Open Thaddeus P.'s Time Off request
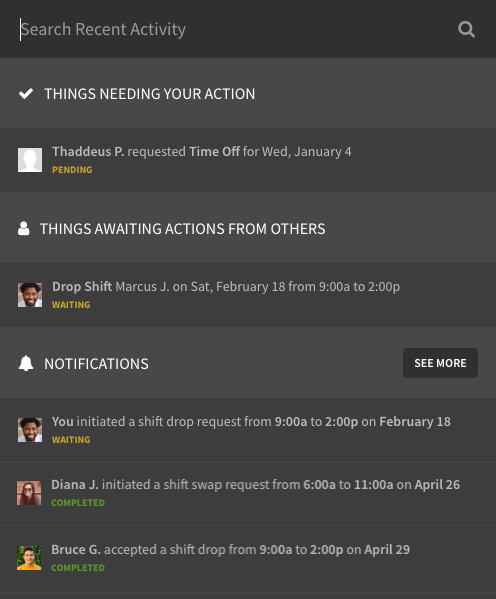The image size is (496, 599). [248, 160]
